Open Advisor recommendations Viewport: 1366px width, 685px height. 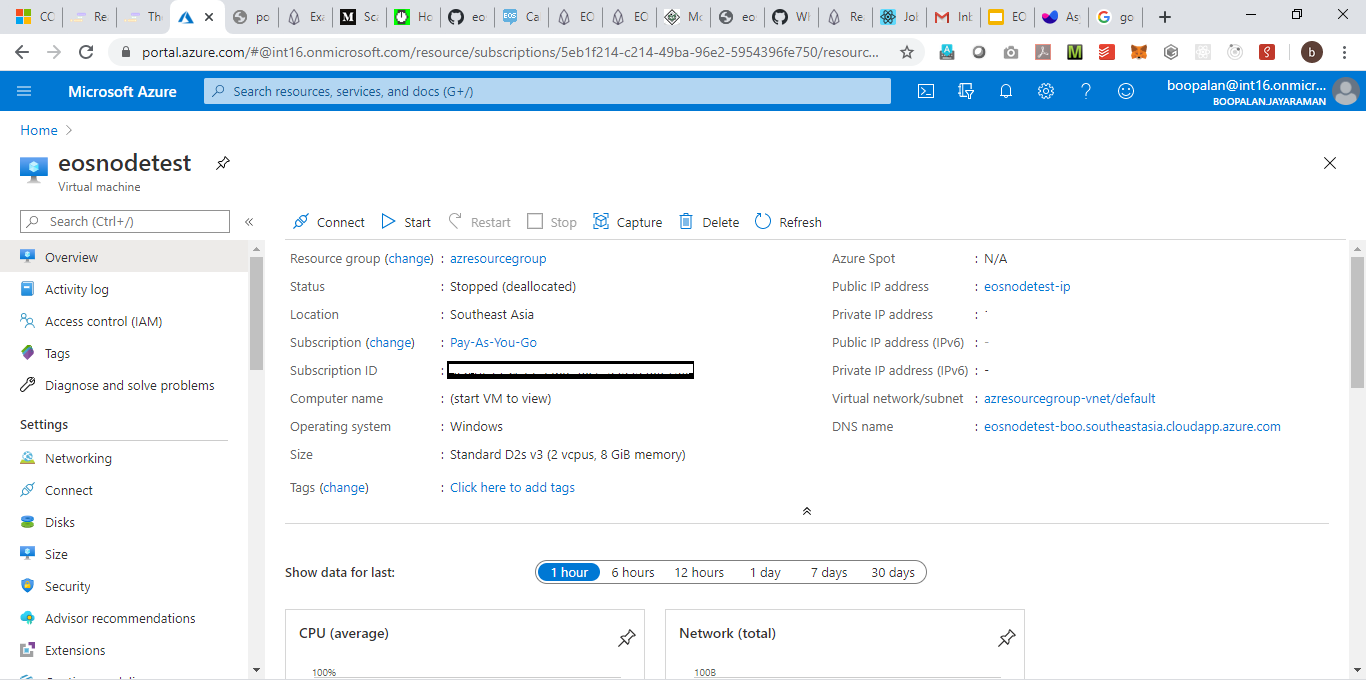tap(124, 618)
